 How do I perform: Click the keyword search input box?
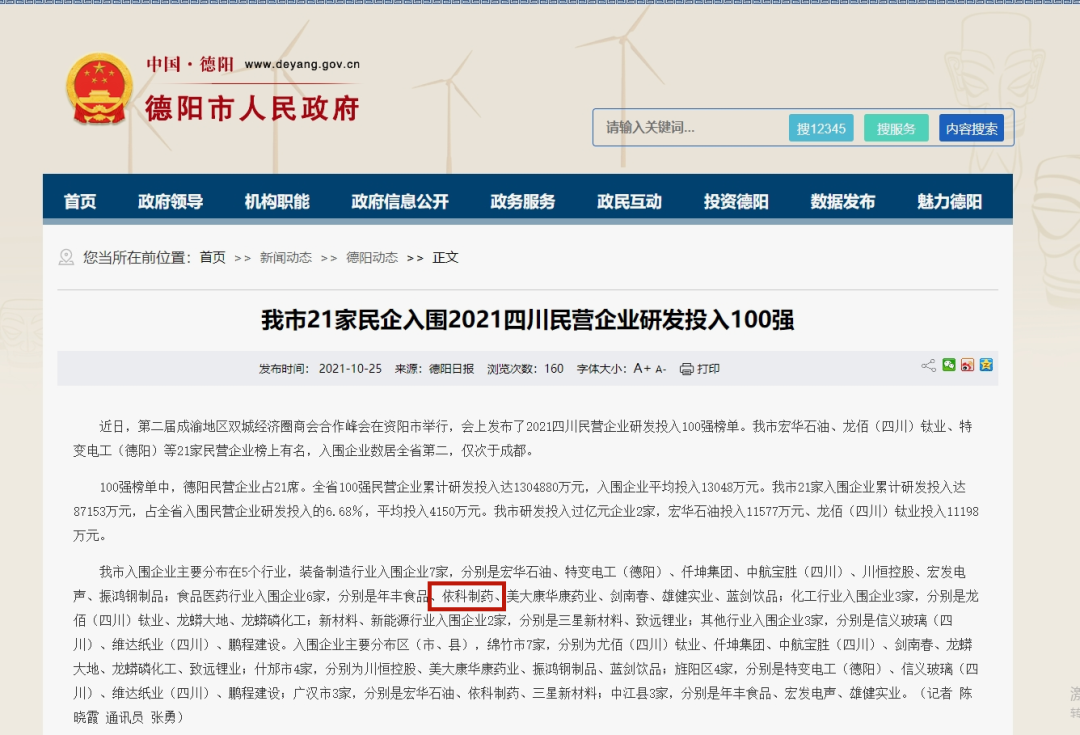[x=690, y=128]
